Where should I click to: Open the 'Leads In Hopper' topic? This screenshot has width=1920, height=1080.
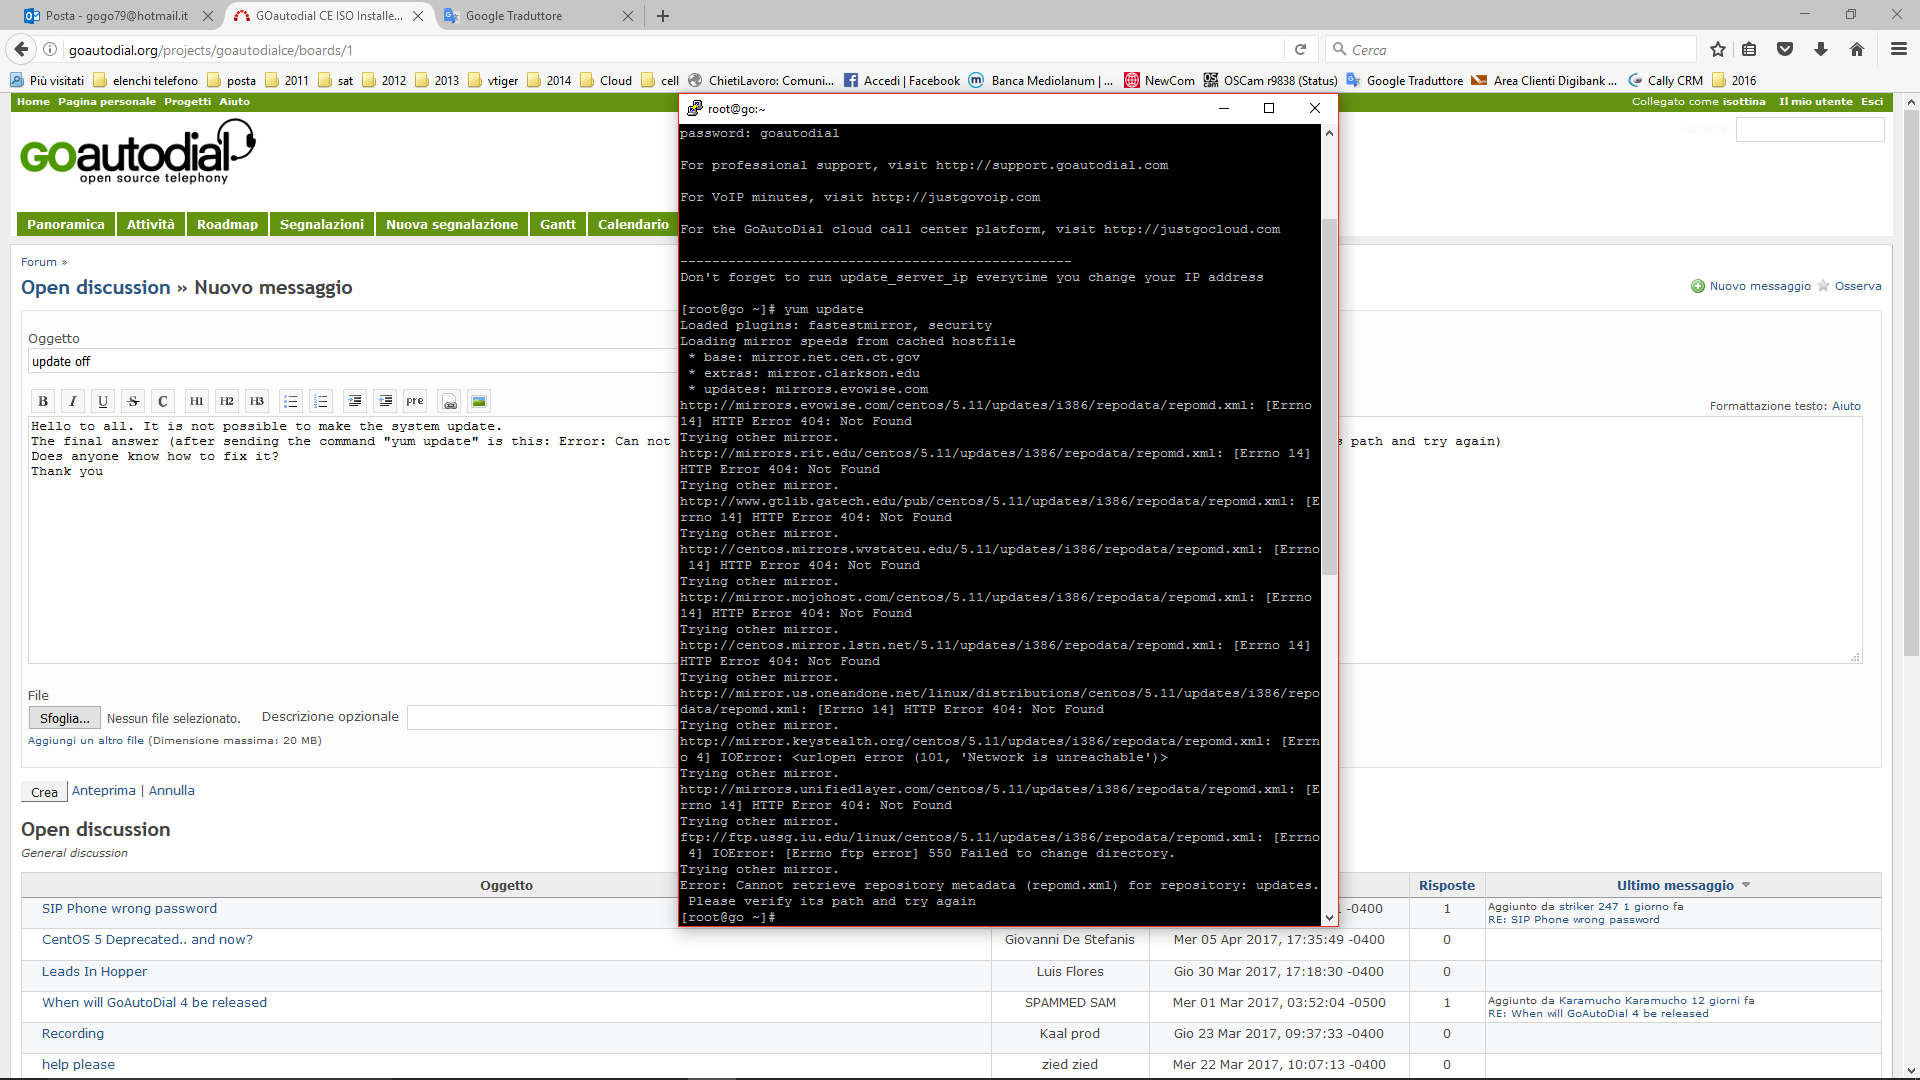pos(94,971)
